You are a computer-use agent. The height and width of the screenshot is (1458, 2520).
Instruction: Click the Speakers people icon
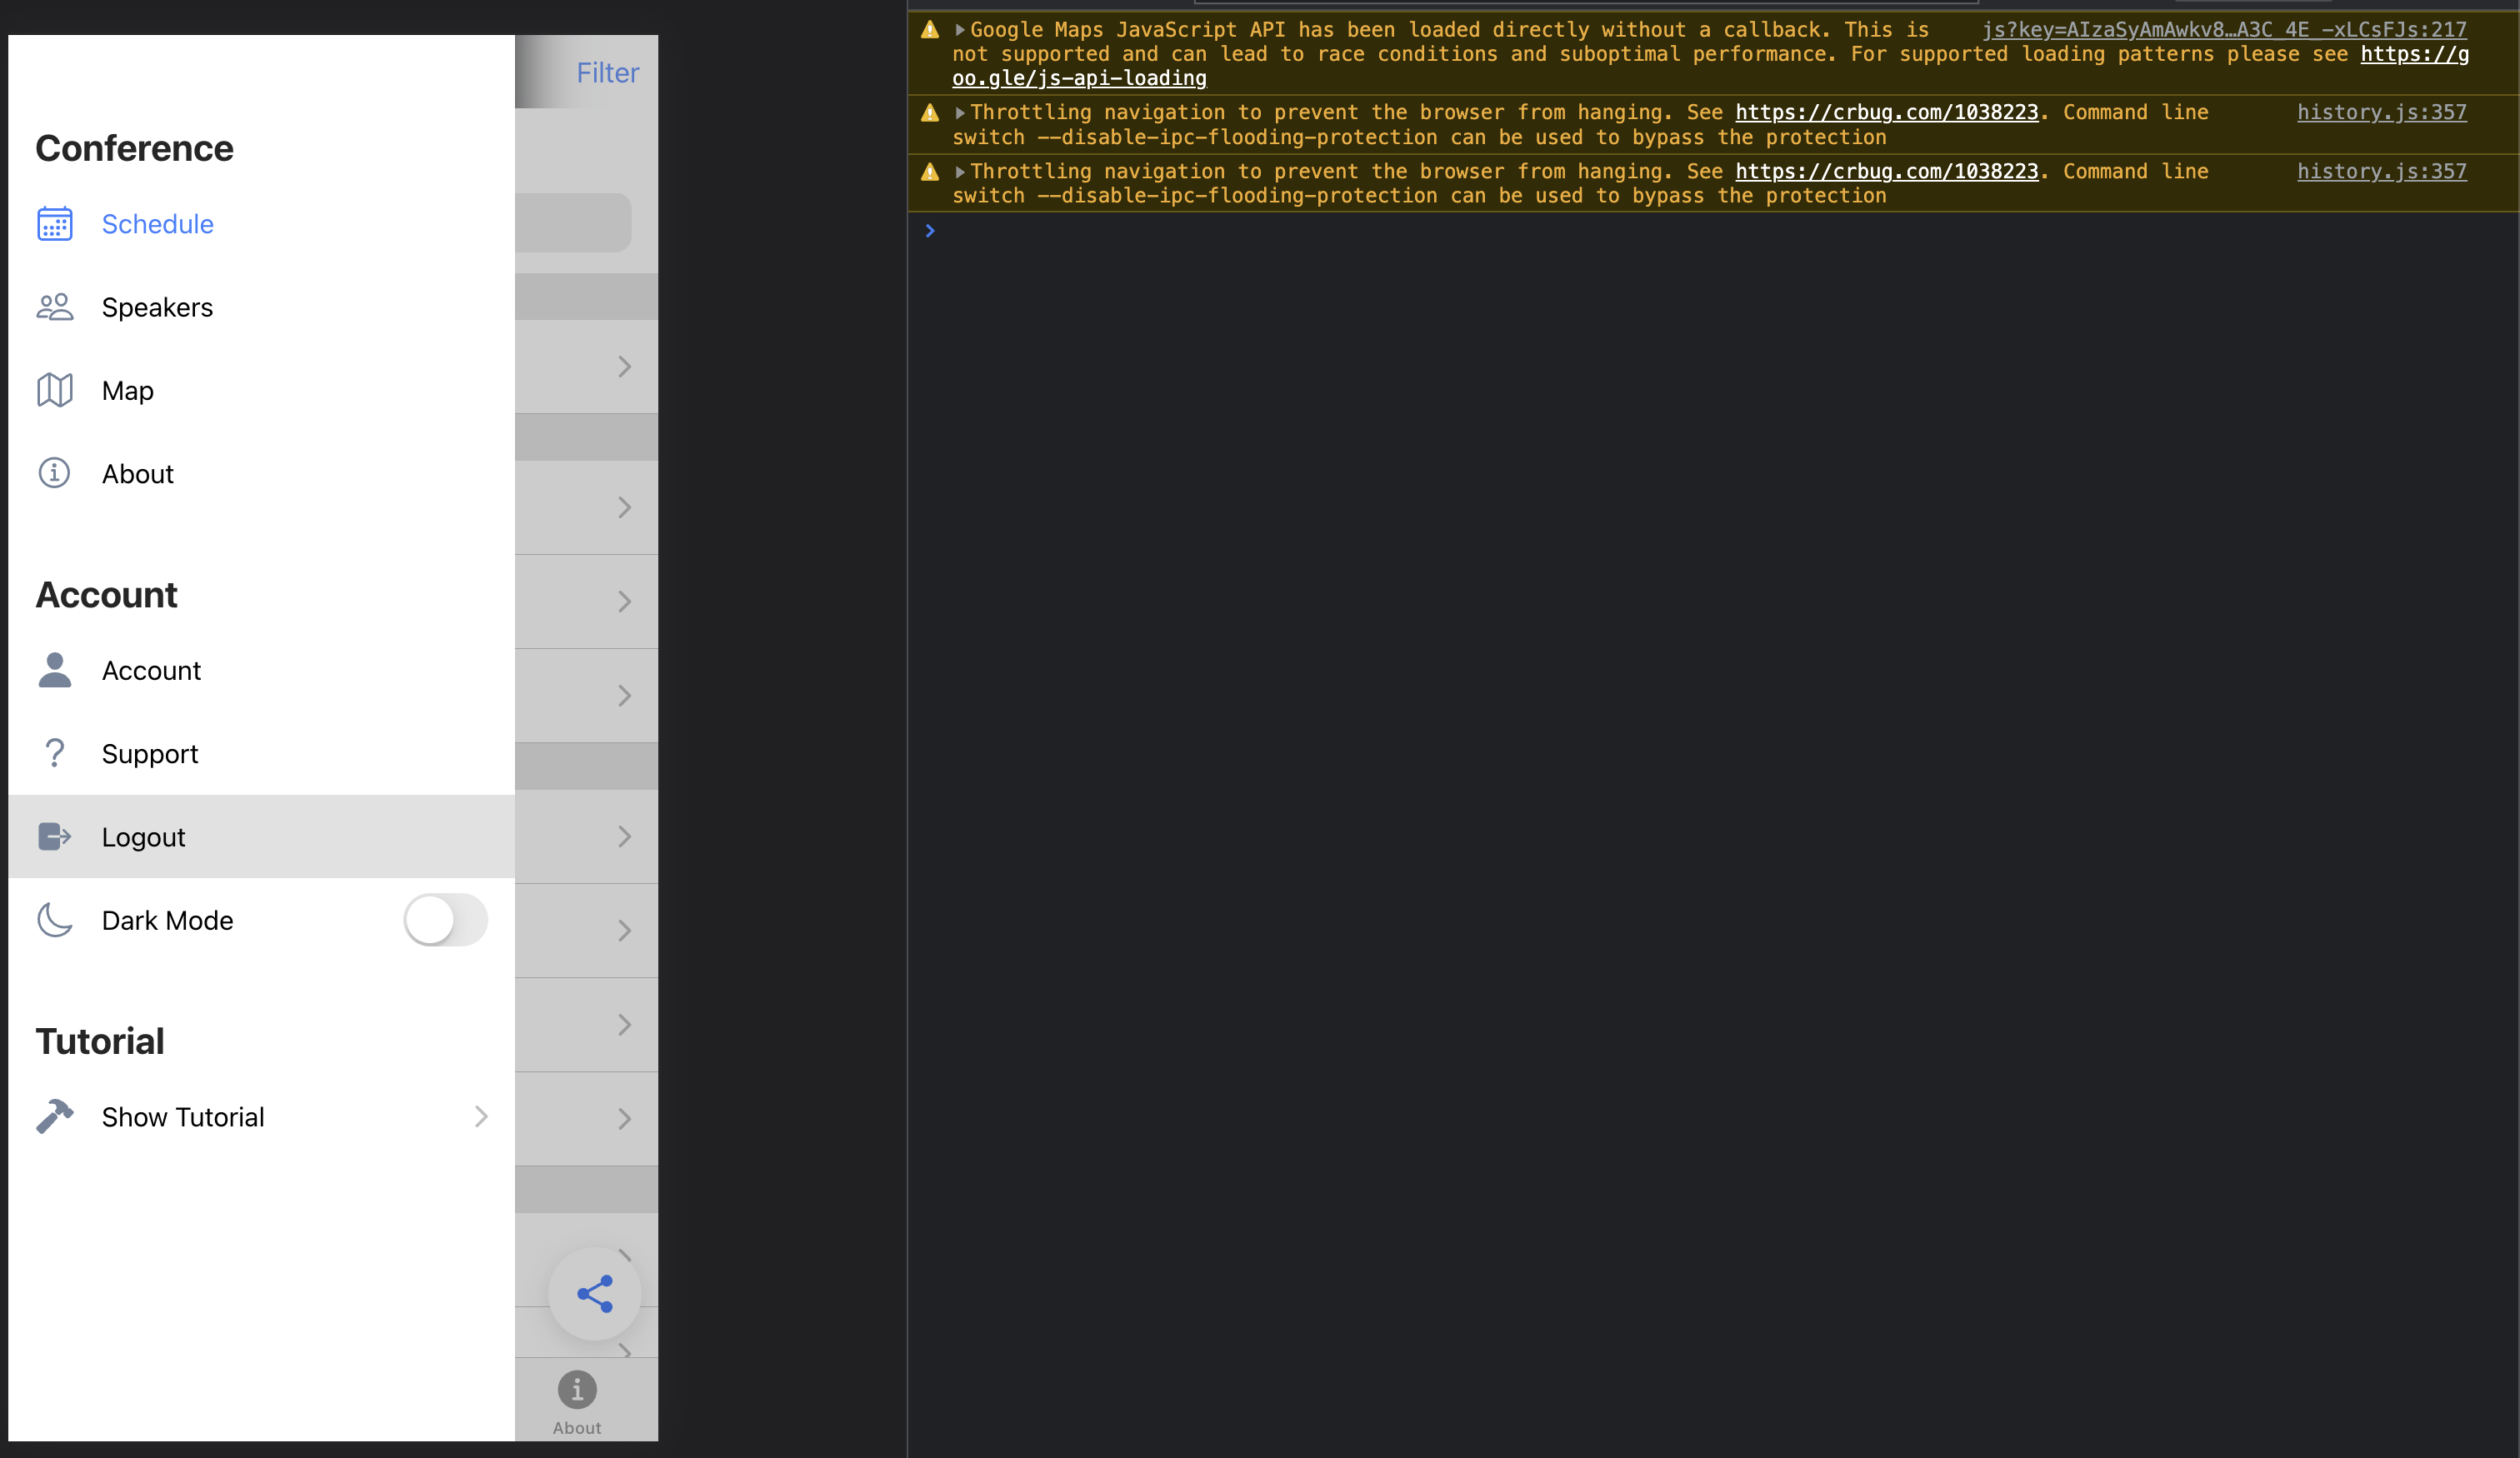tap(54, 307)
